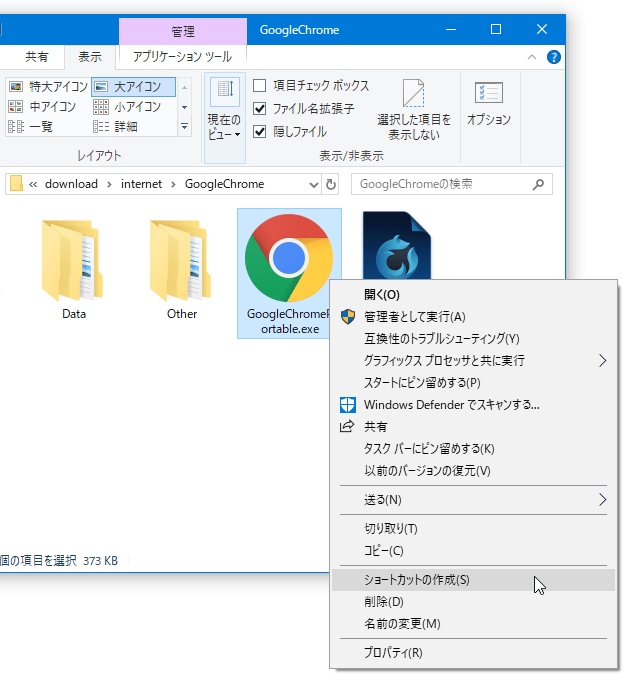Open folder Options (オプション)

coord(489,104)
